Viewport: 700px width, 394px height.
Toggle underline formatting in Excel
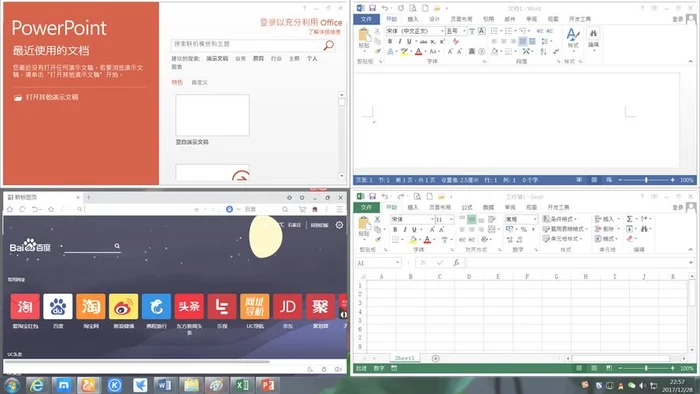click(x=414, y=229)
